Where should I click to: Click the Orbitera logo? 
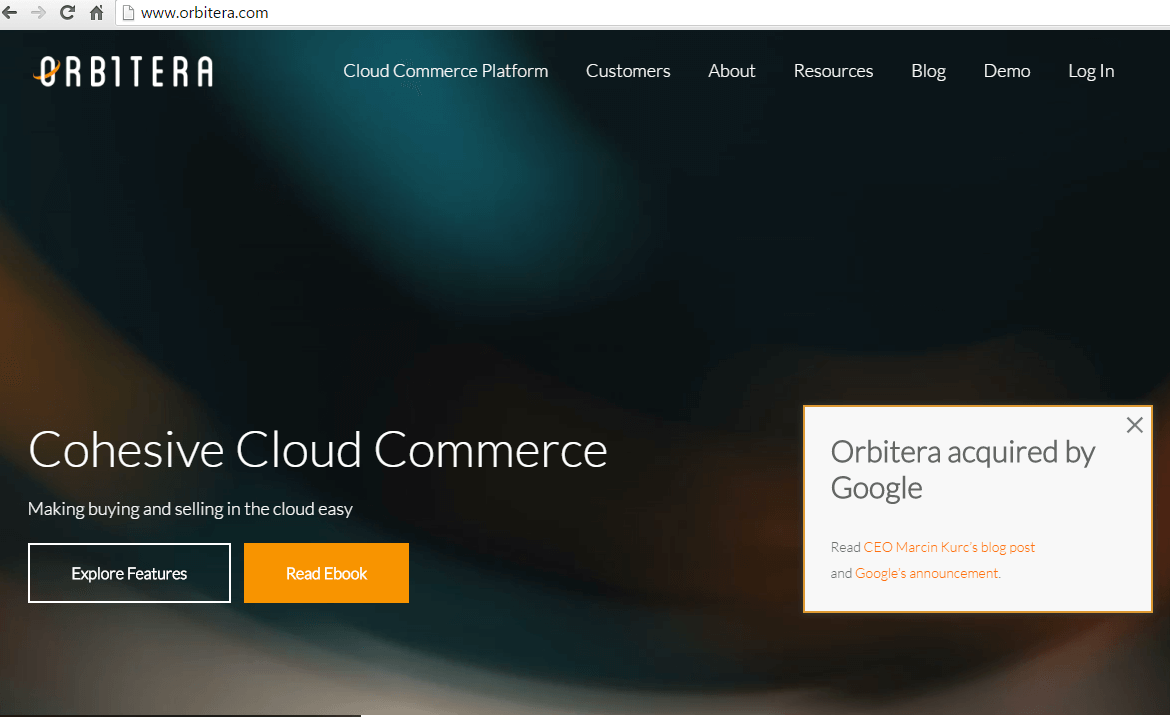(123, 71)
